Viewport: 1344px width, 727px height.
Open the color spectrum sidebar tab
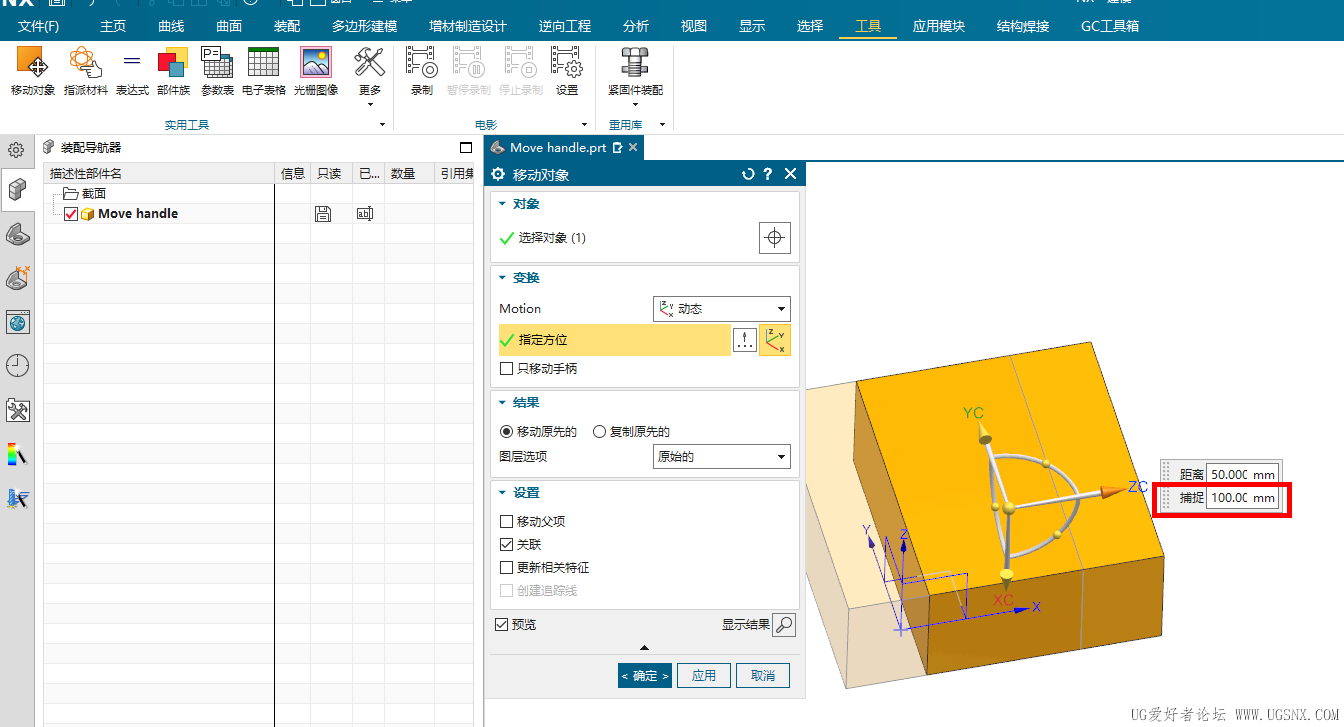(17, 454)
